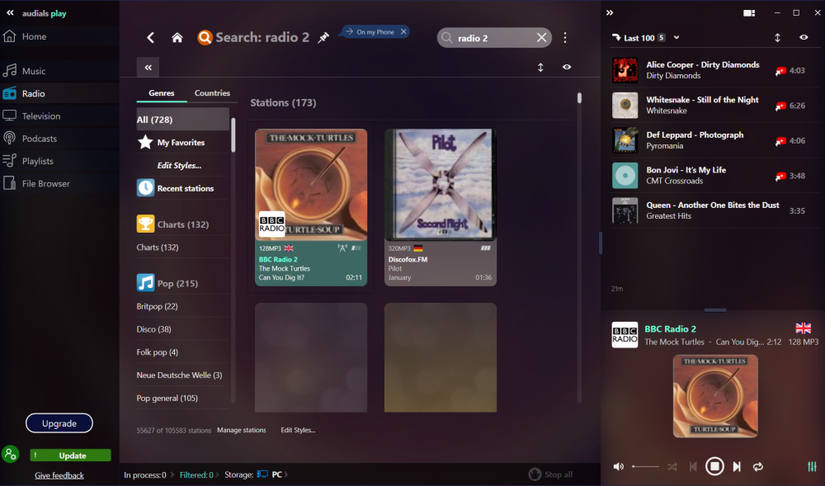Expand the Filtered status
This screenshot has width=825, height=486.
point(198,474)
